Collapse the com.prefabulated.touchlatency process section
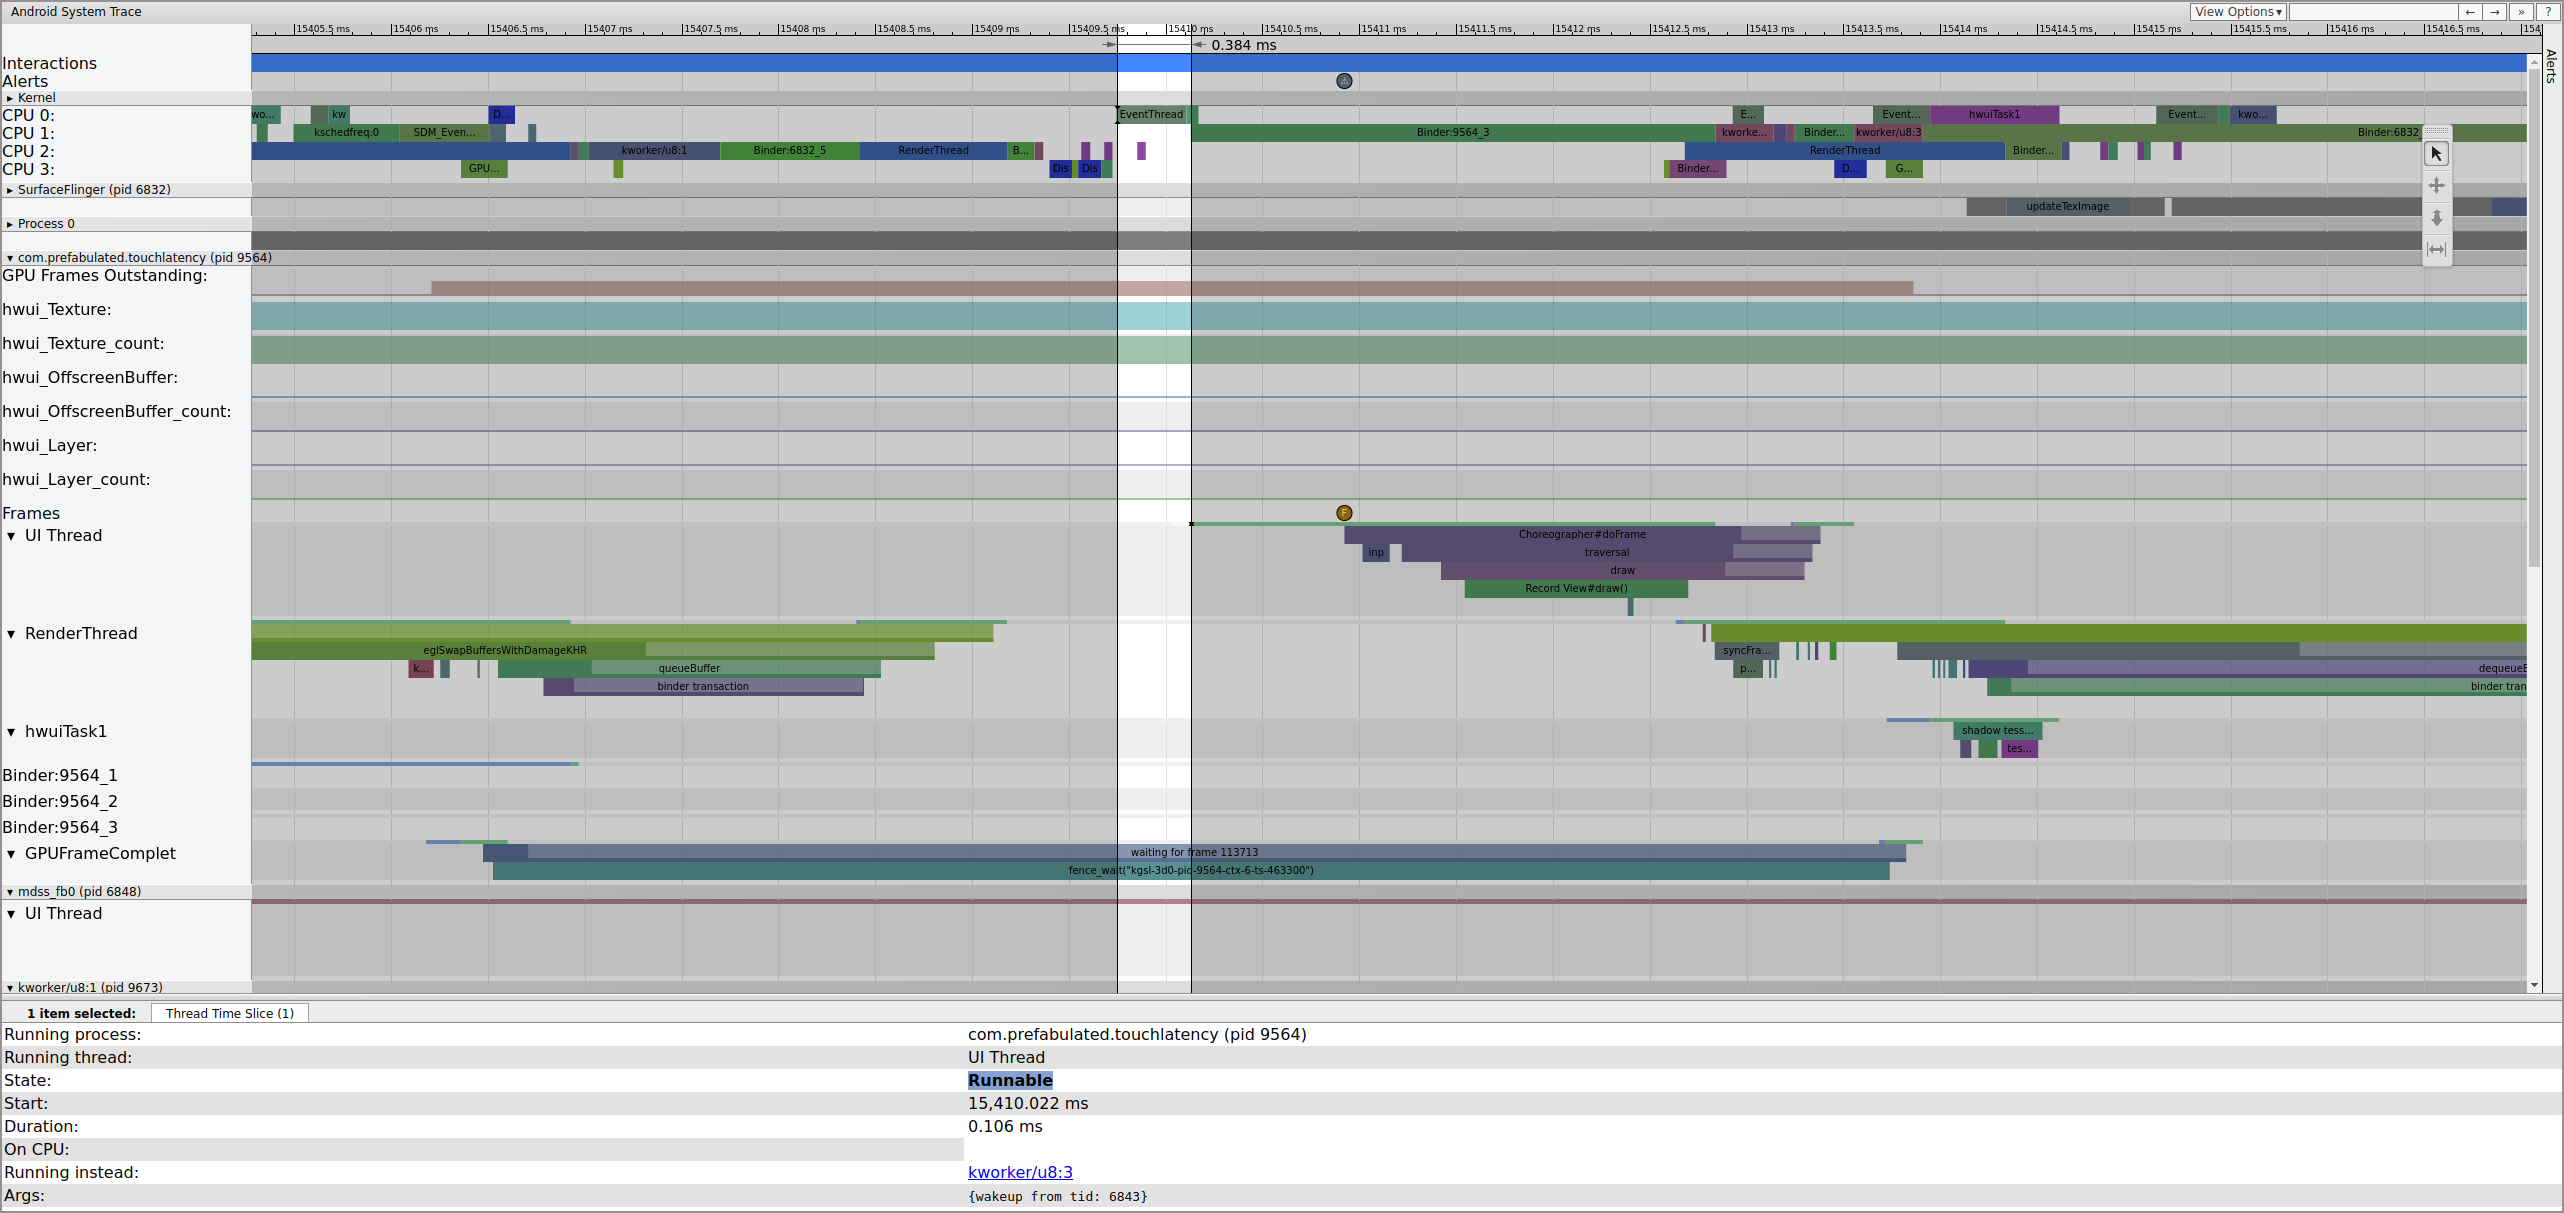Viewport: 2564px width, 1213px height. [10, 257]
